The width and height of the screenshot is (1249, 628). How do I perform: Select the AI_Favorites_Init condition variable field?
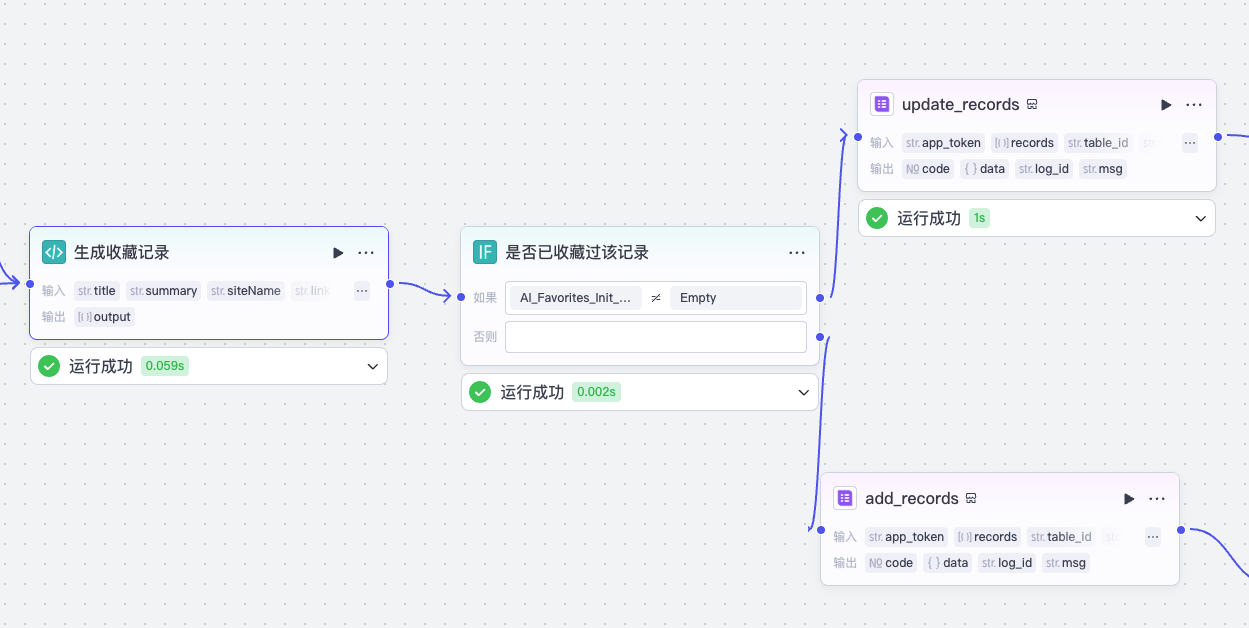click(x=574, y=298)
